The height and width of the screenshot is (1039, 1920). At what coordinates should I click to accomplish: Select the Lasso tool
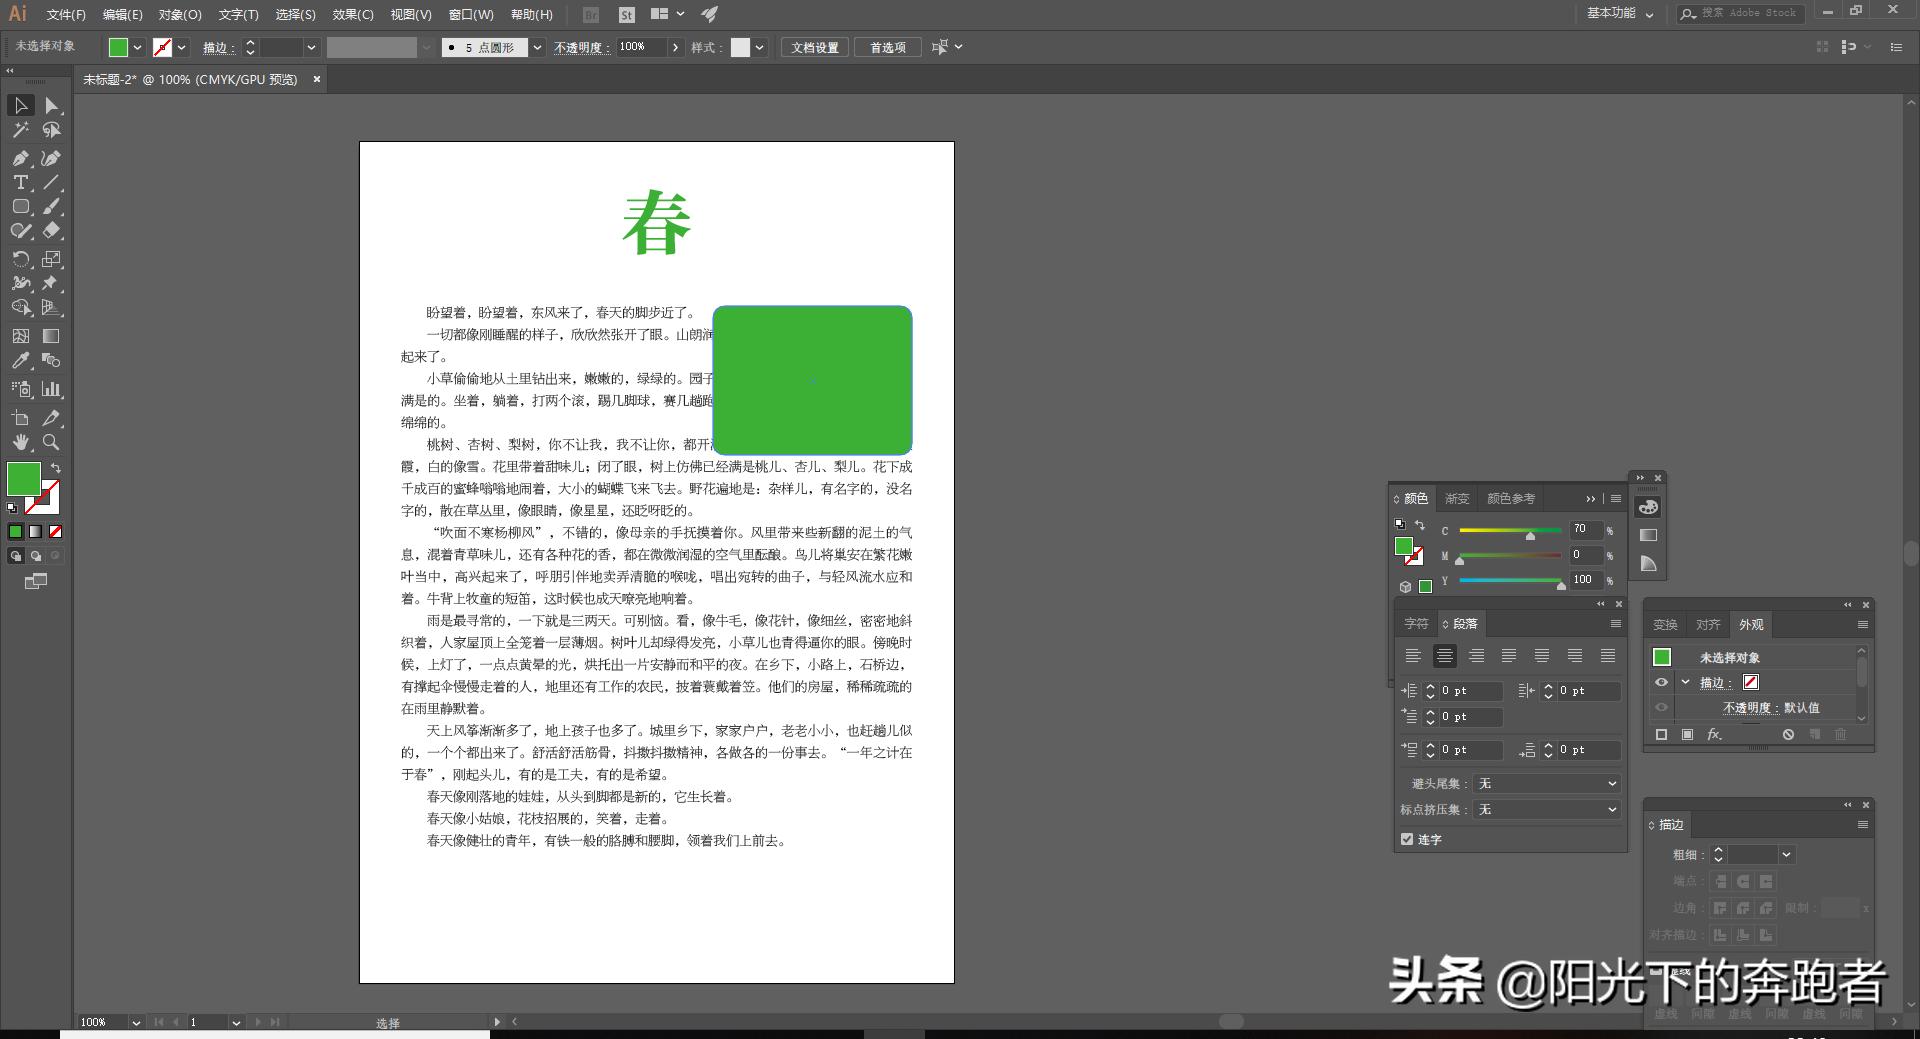pos(52,130)
